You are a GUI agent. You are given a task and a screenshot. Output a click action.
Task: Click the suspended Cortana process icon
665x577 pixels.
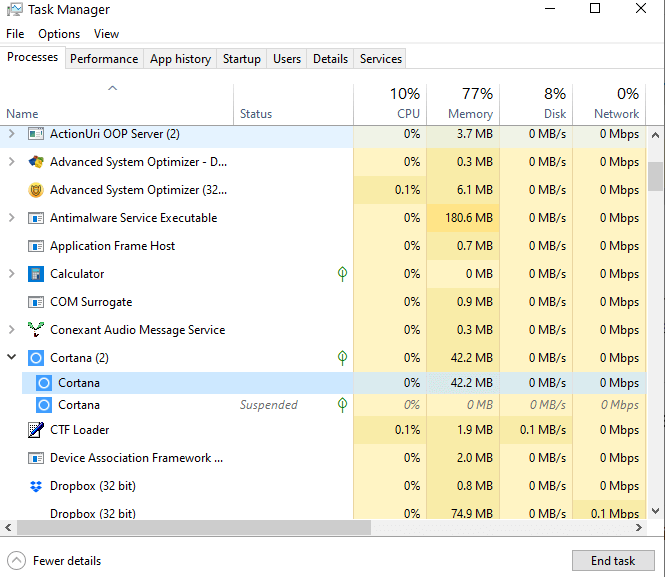click(x=44, y=405)
